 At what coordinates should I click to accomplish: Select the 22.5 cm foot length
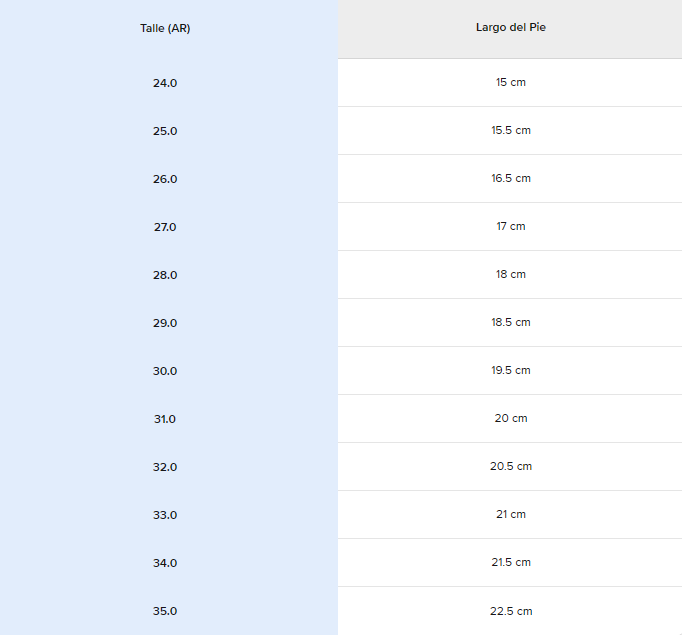pos(510,611)
